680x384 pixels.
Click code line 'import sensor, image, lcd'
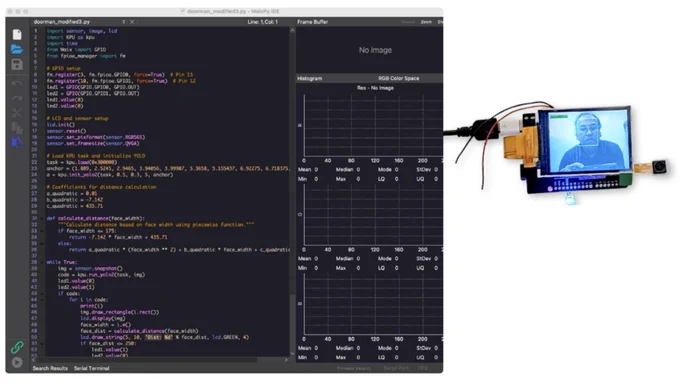coord(82,31)
